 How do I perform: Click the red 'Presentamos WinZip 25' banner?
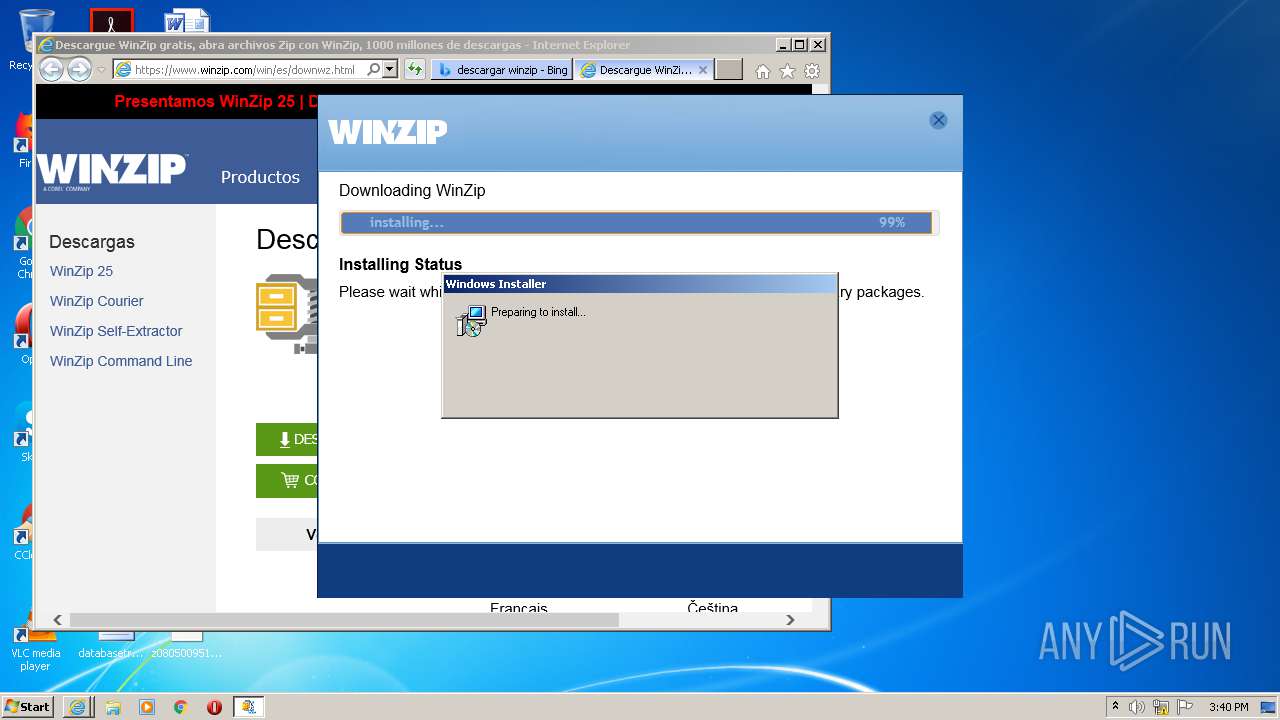coord(216,101)
